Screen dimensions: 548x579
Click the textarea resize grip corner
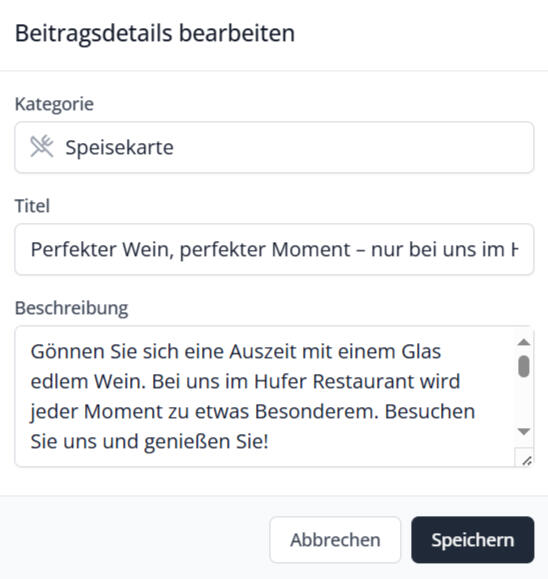coord(526,460)
